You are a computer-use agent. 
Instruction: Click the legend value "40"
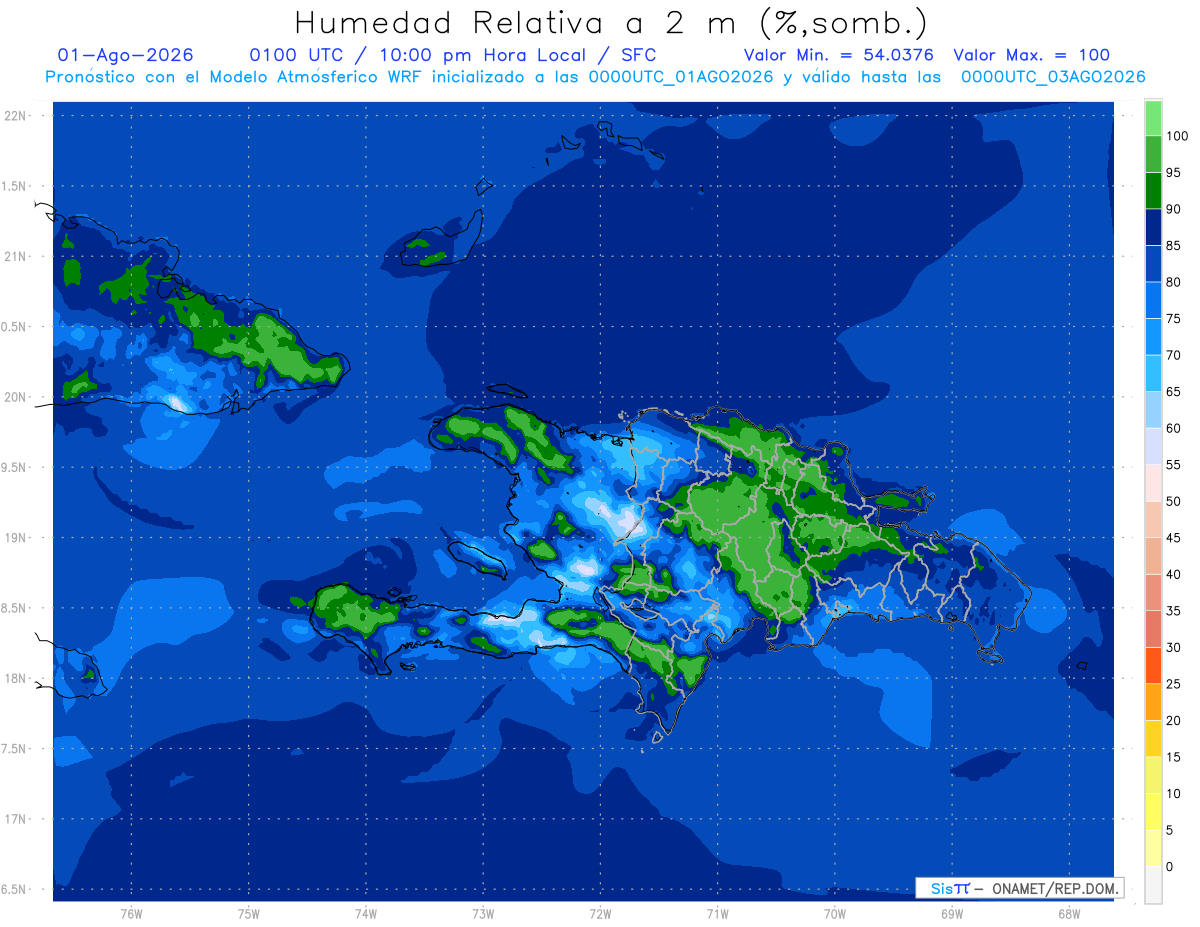click(1173, 574)
